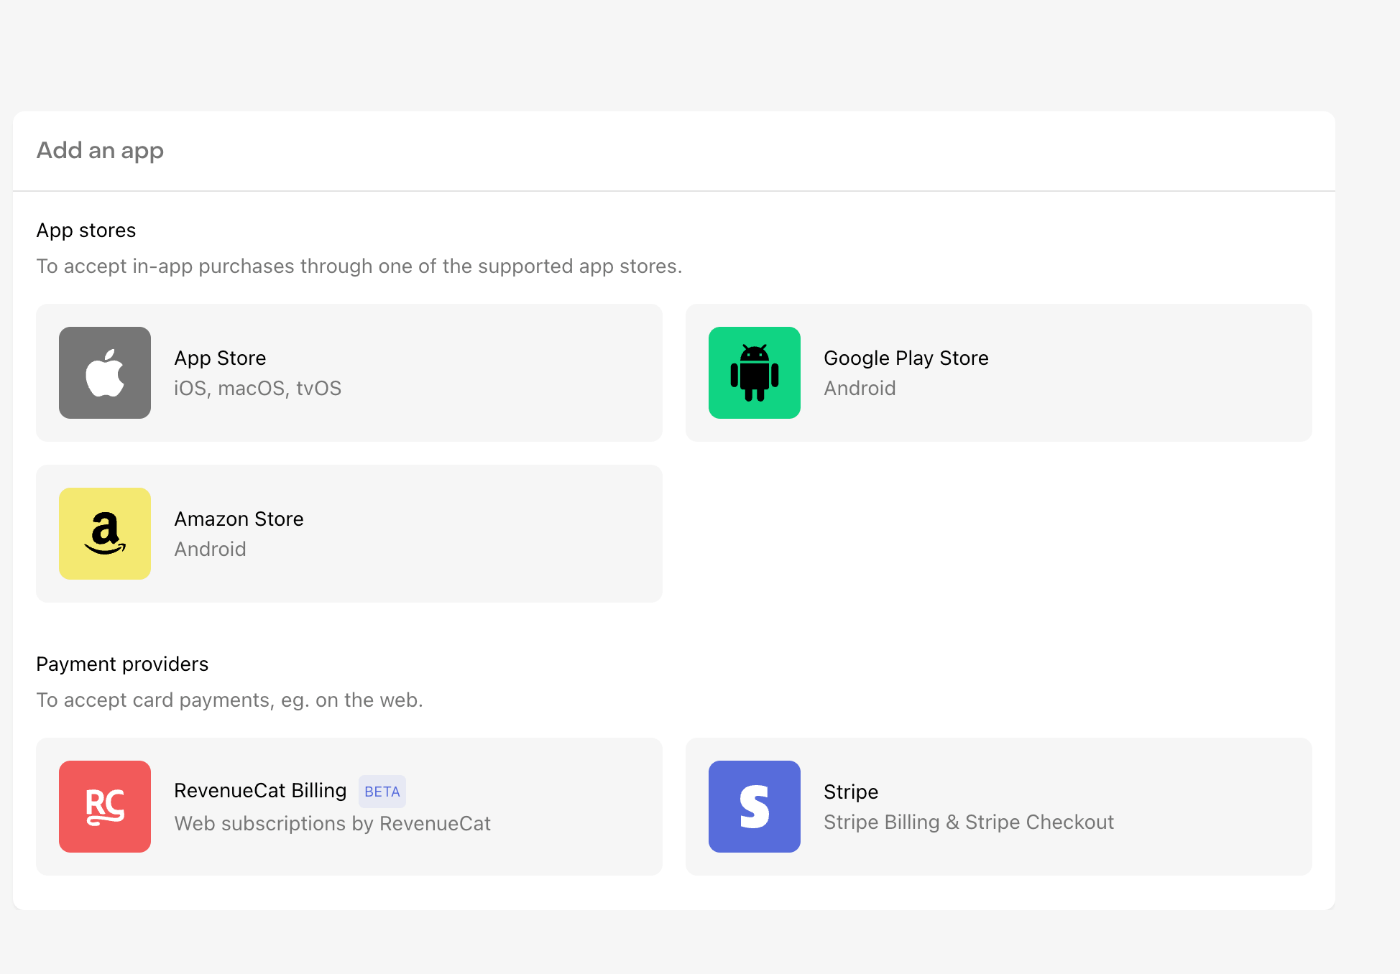Click the blue Stripe S icon
The image size is (1400, 974).
coord(755,807)
